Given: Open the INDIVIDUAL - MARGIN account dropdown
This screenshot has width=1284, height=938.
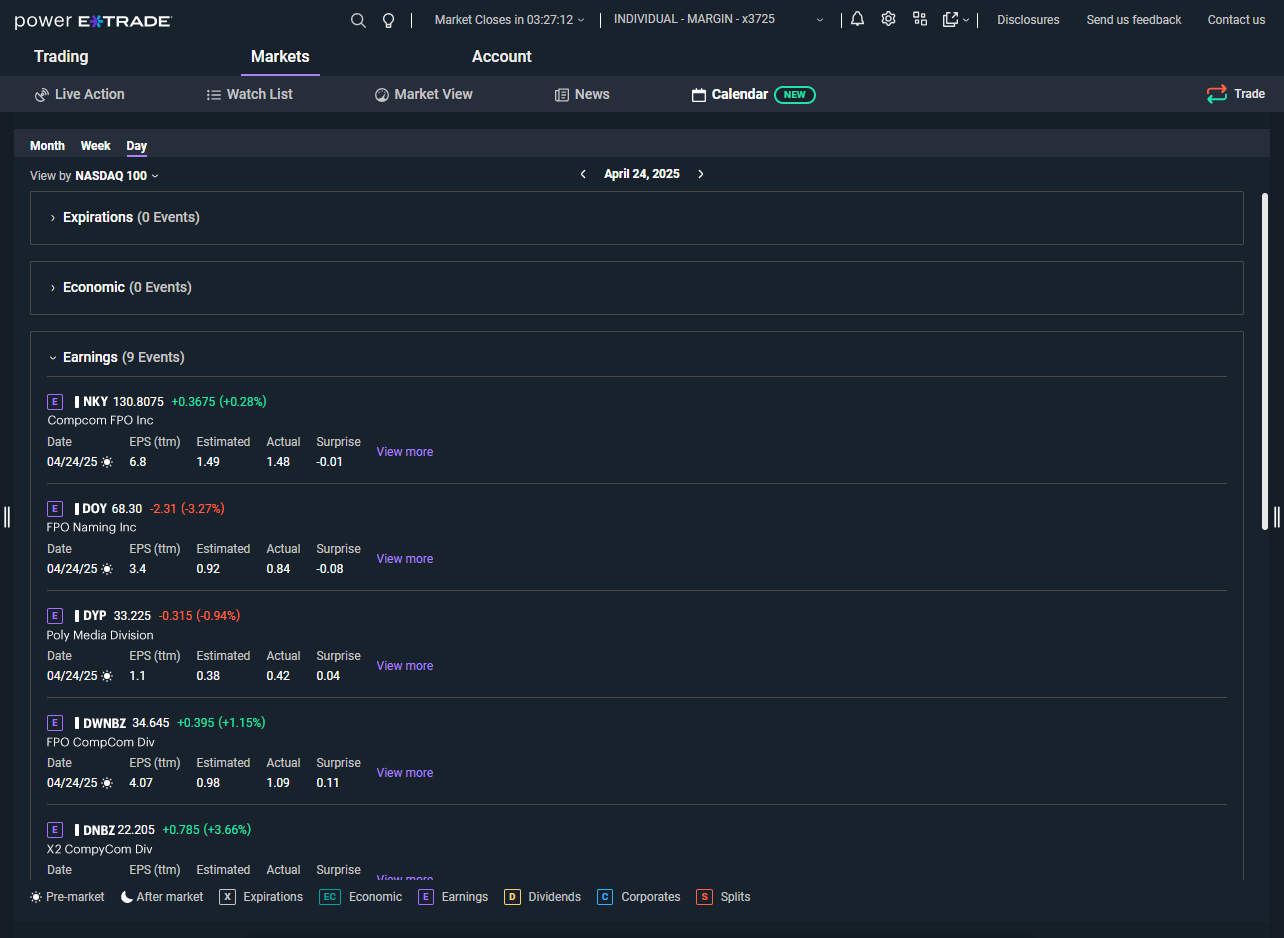Looking at the screenshot, I should tap(719, 20).
